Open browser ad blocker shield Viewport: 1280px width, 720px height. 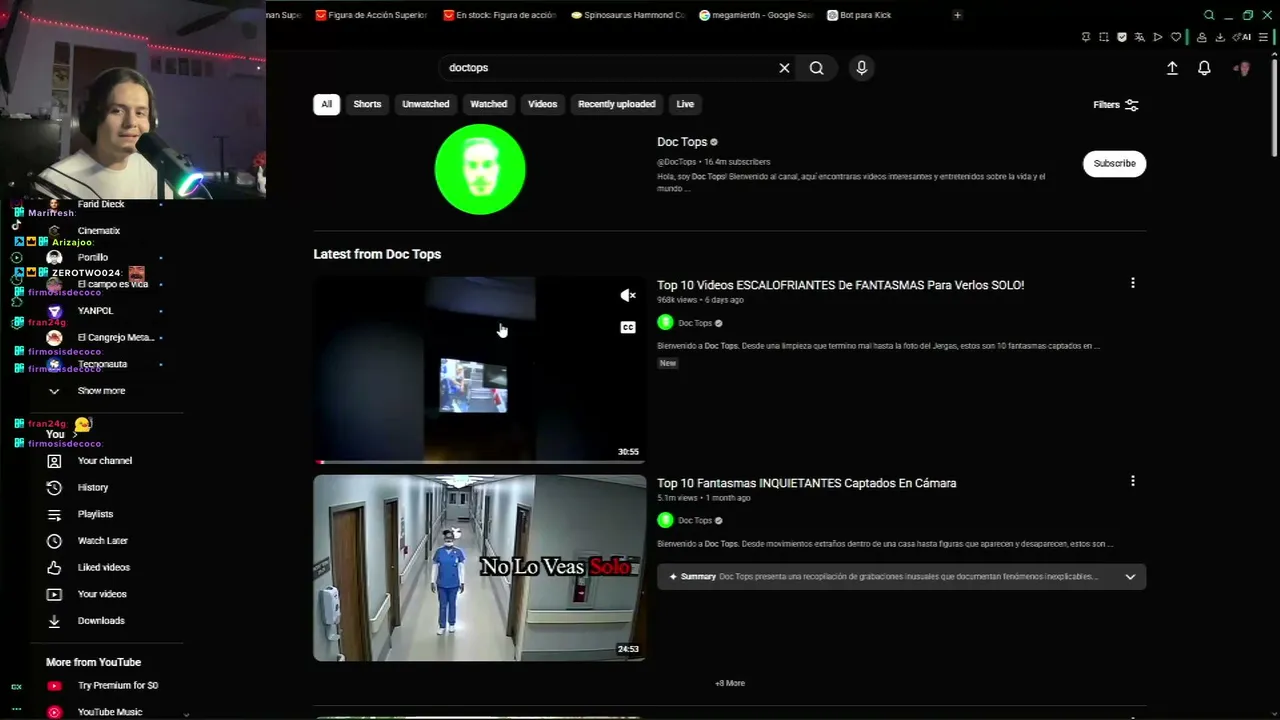click(x=1122, y=37)
